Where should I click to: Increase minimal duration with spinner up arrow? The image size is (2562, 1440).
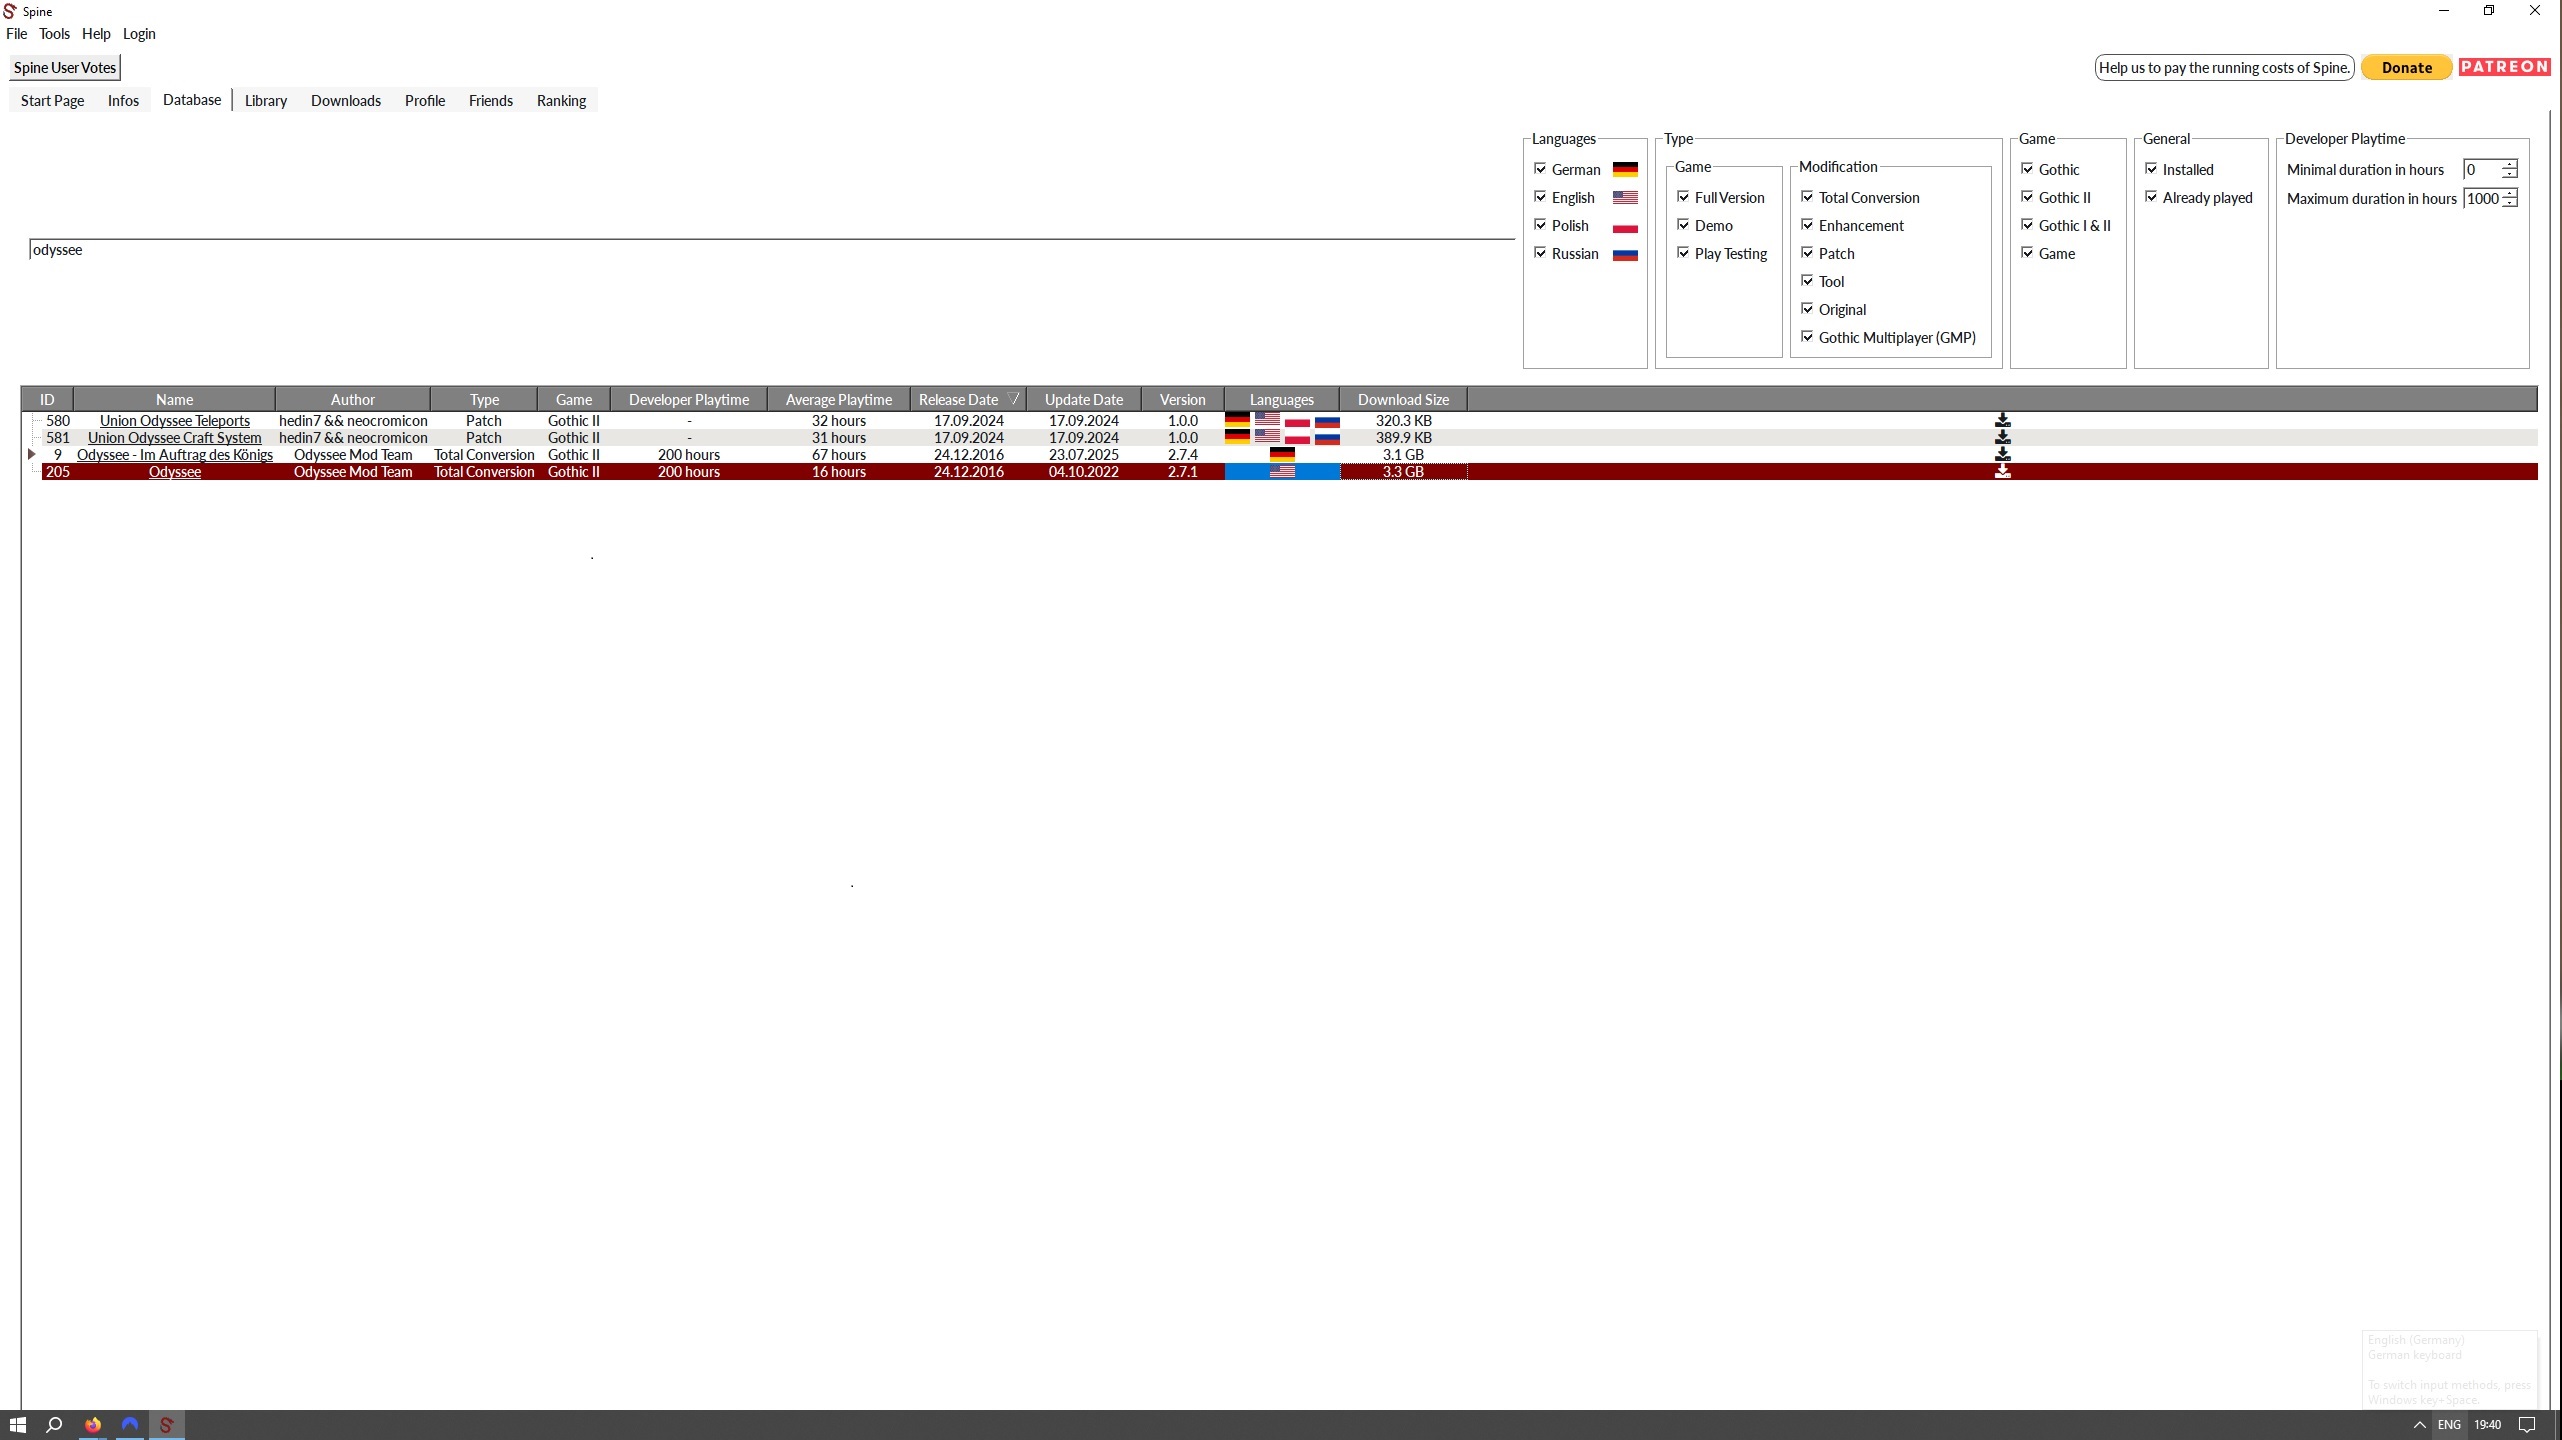[2508, 164]
